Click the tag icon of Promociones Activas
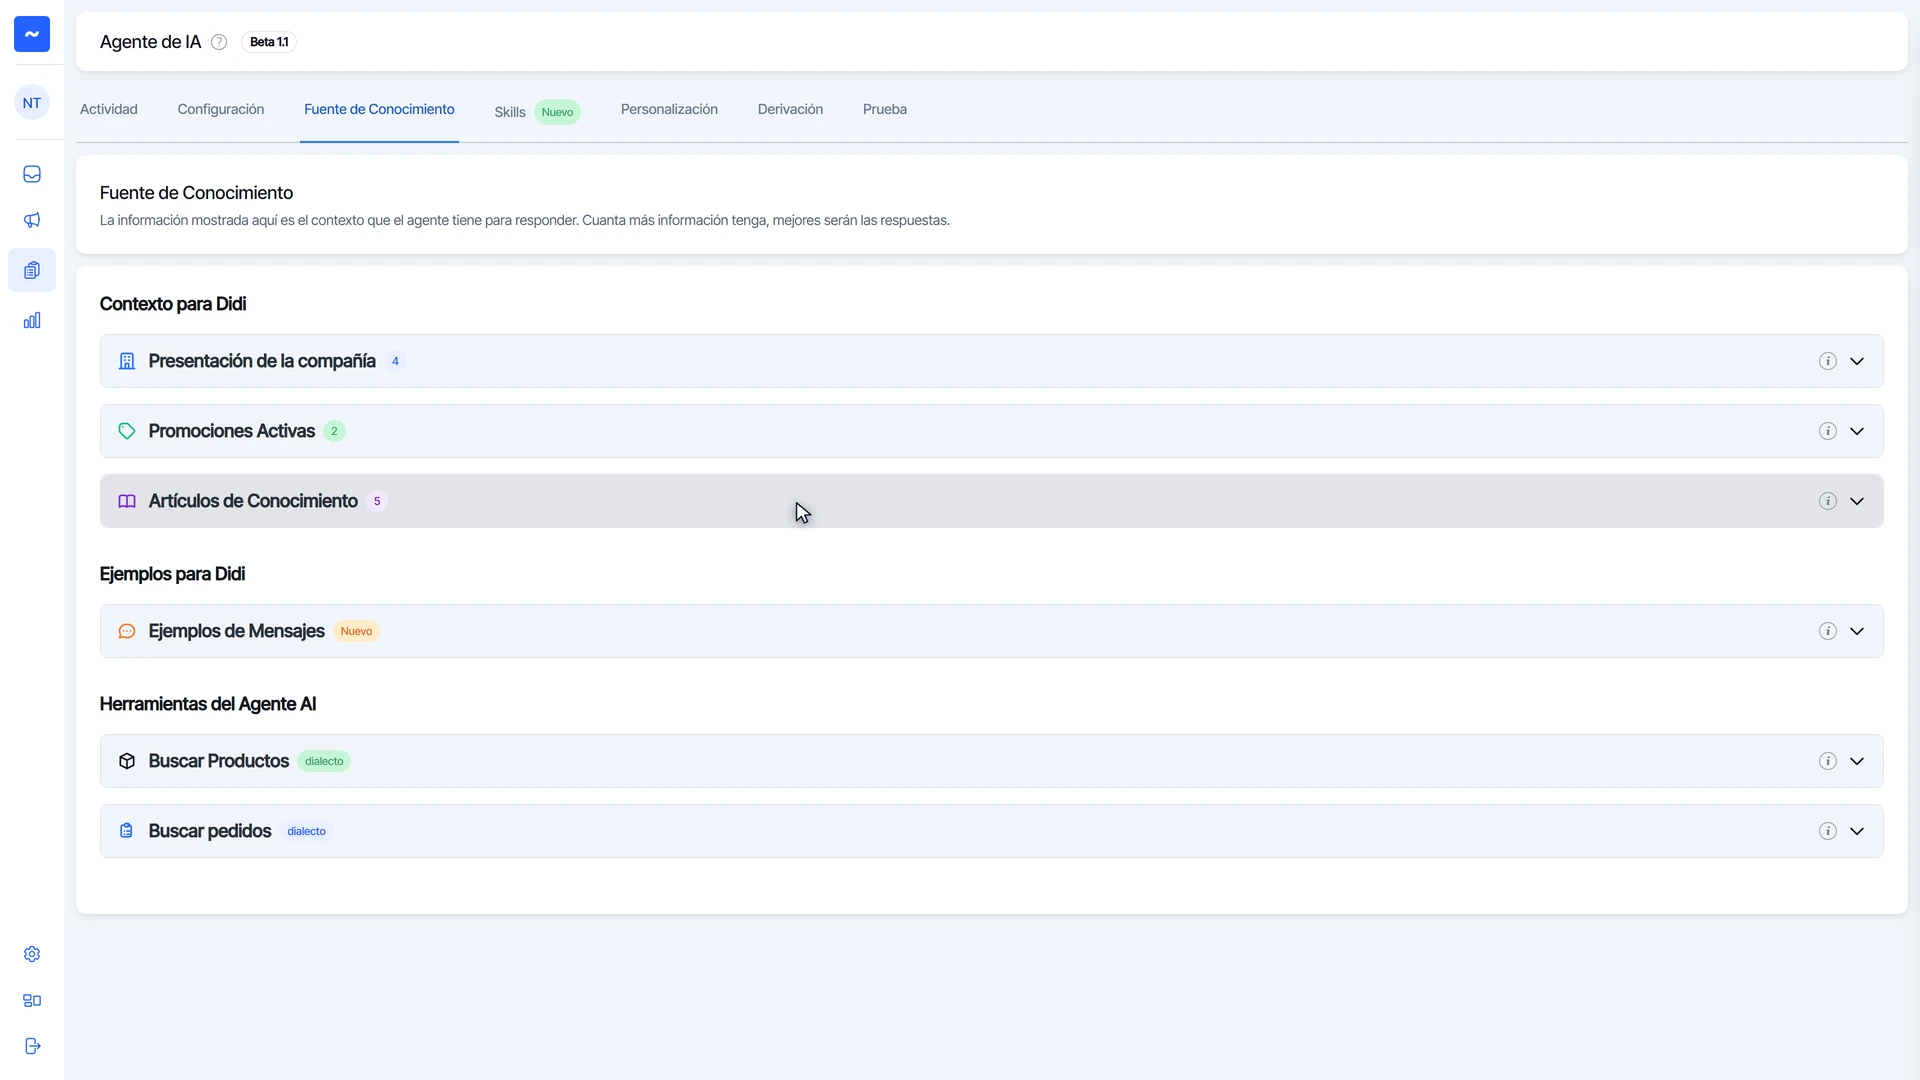The height and width of the screenshot is (1080, 1920). click(127, 431)
